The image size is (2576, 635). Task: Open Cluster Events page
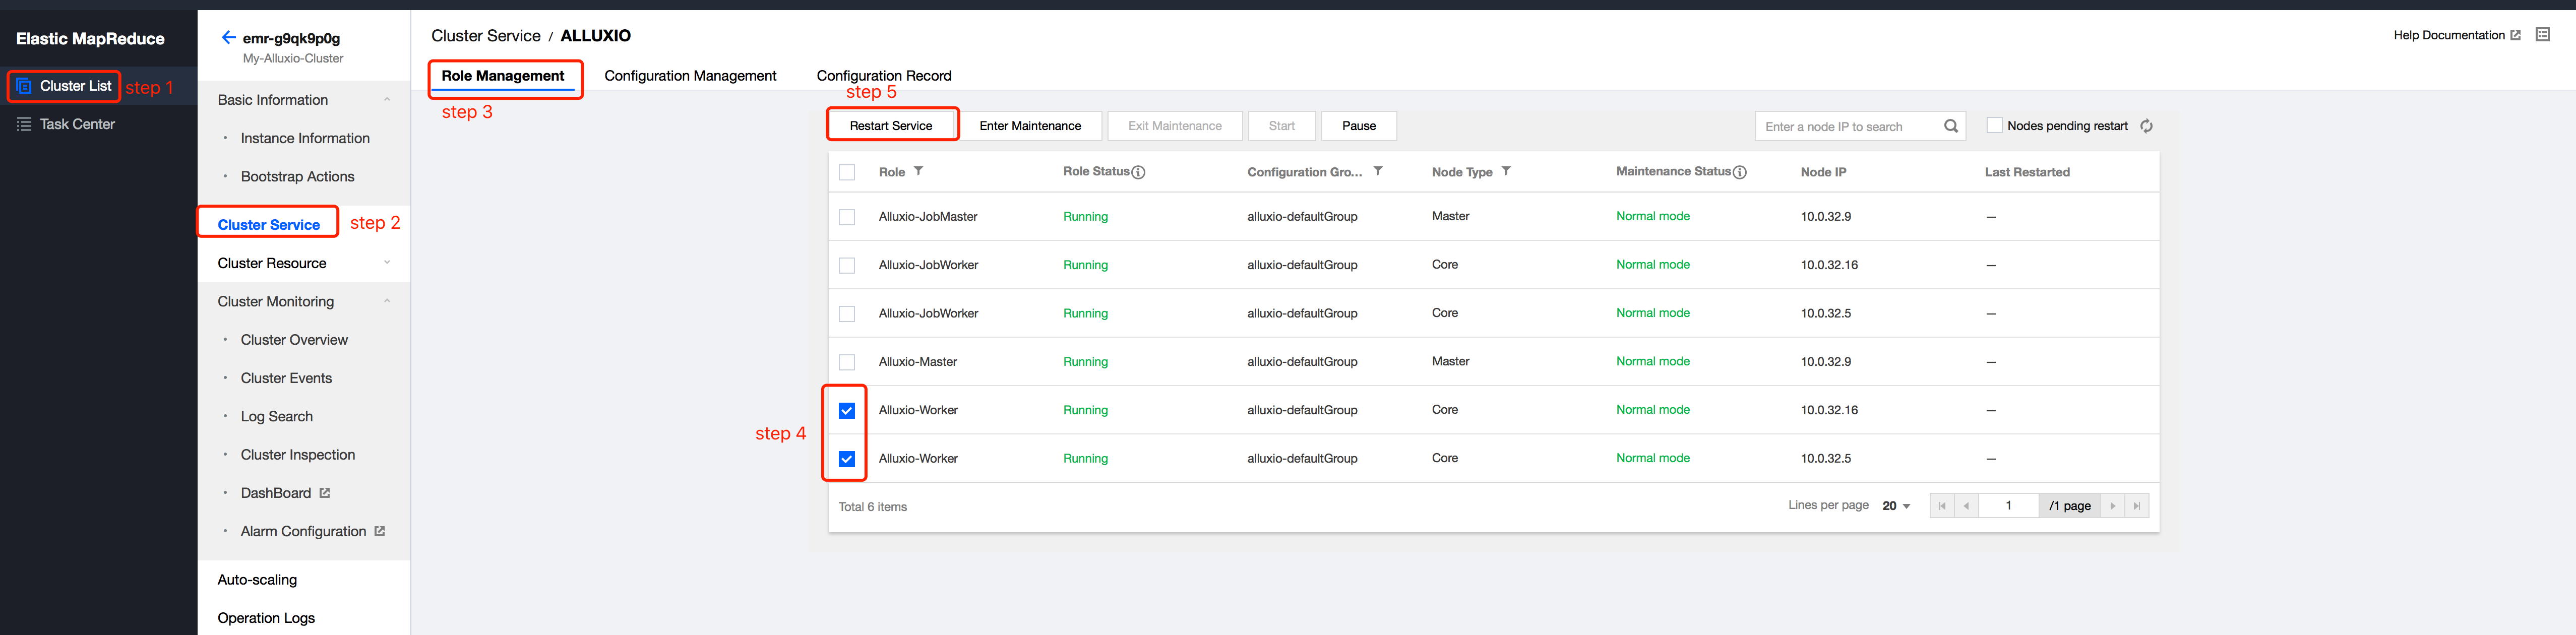286,378
